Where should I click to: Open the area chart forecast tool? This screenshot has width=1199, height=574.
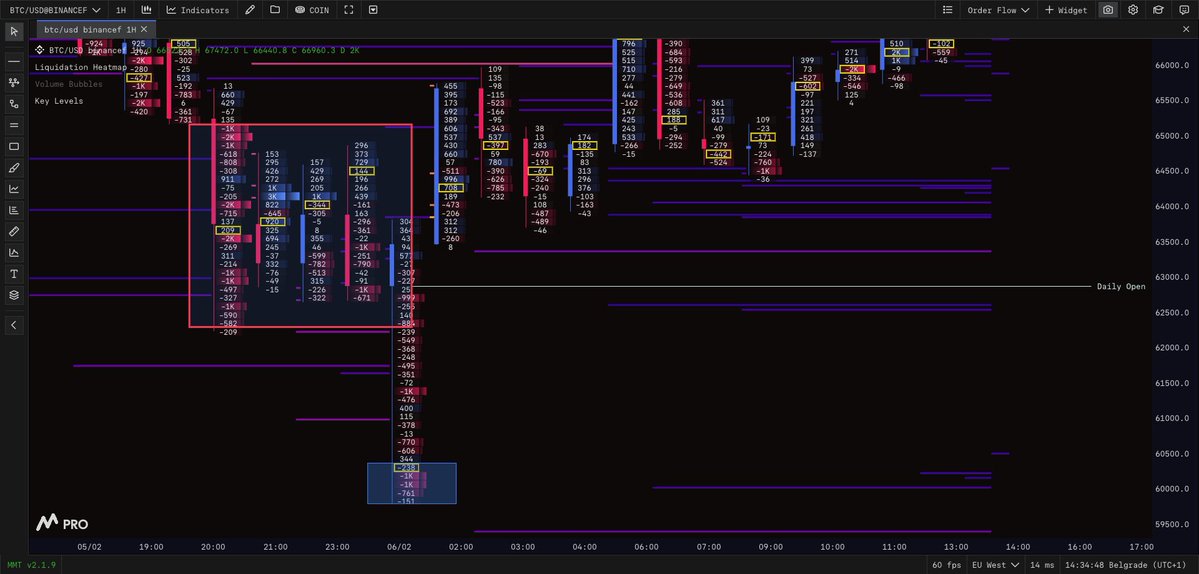14,252
